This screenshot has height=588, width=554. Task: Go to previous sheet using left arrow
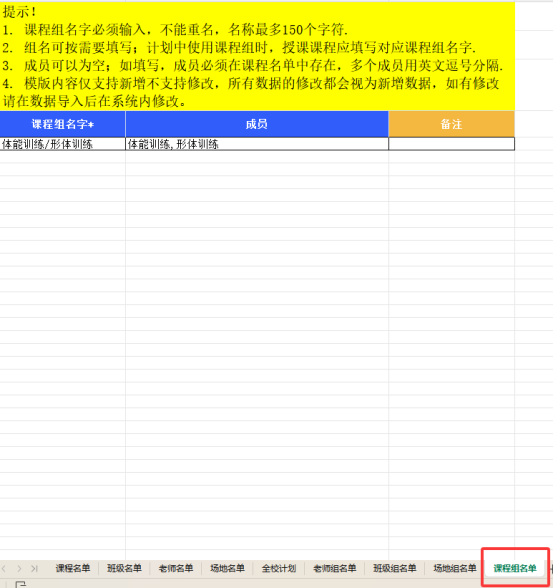click(x=4, y=568)
